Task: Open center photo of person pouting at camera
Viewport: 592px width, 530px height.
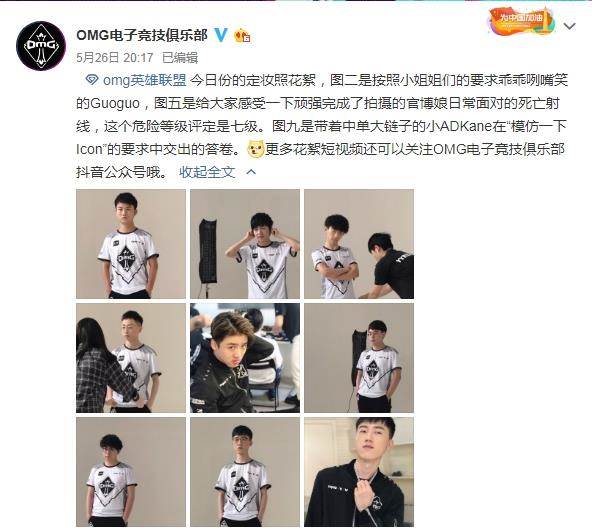Action: (245, 358)
